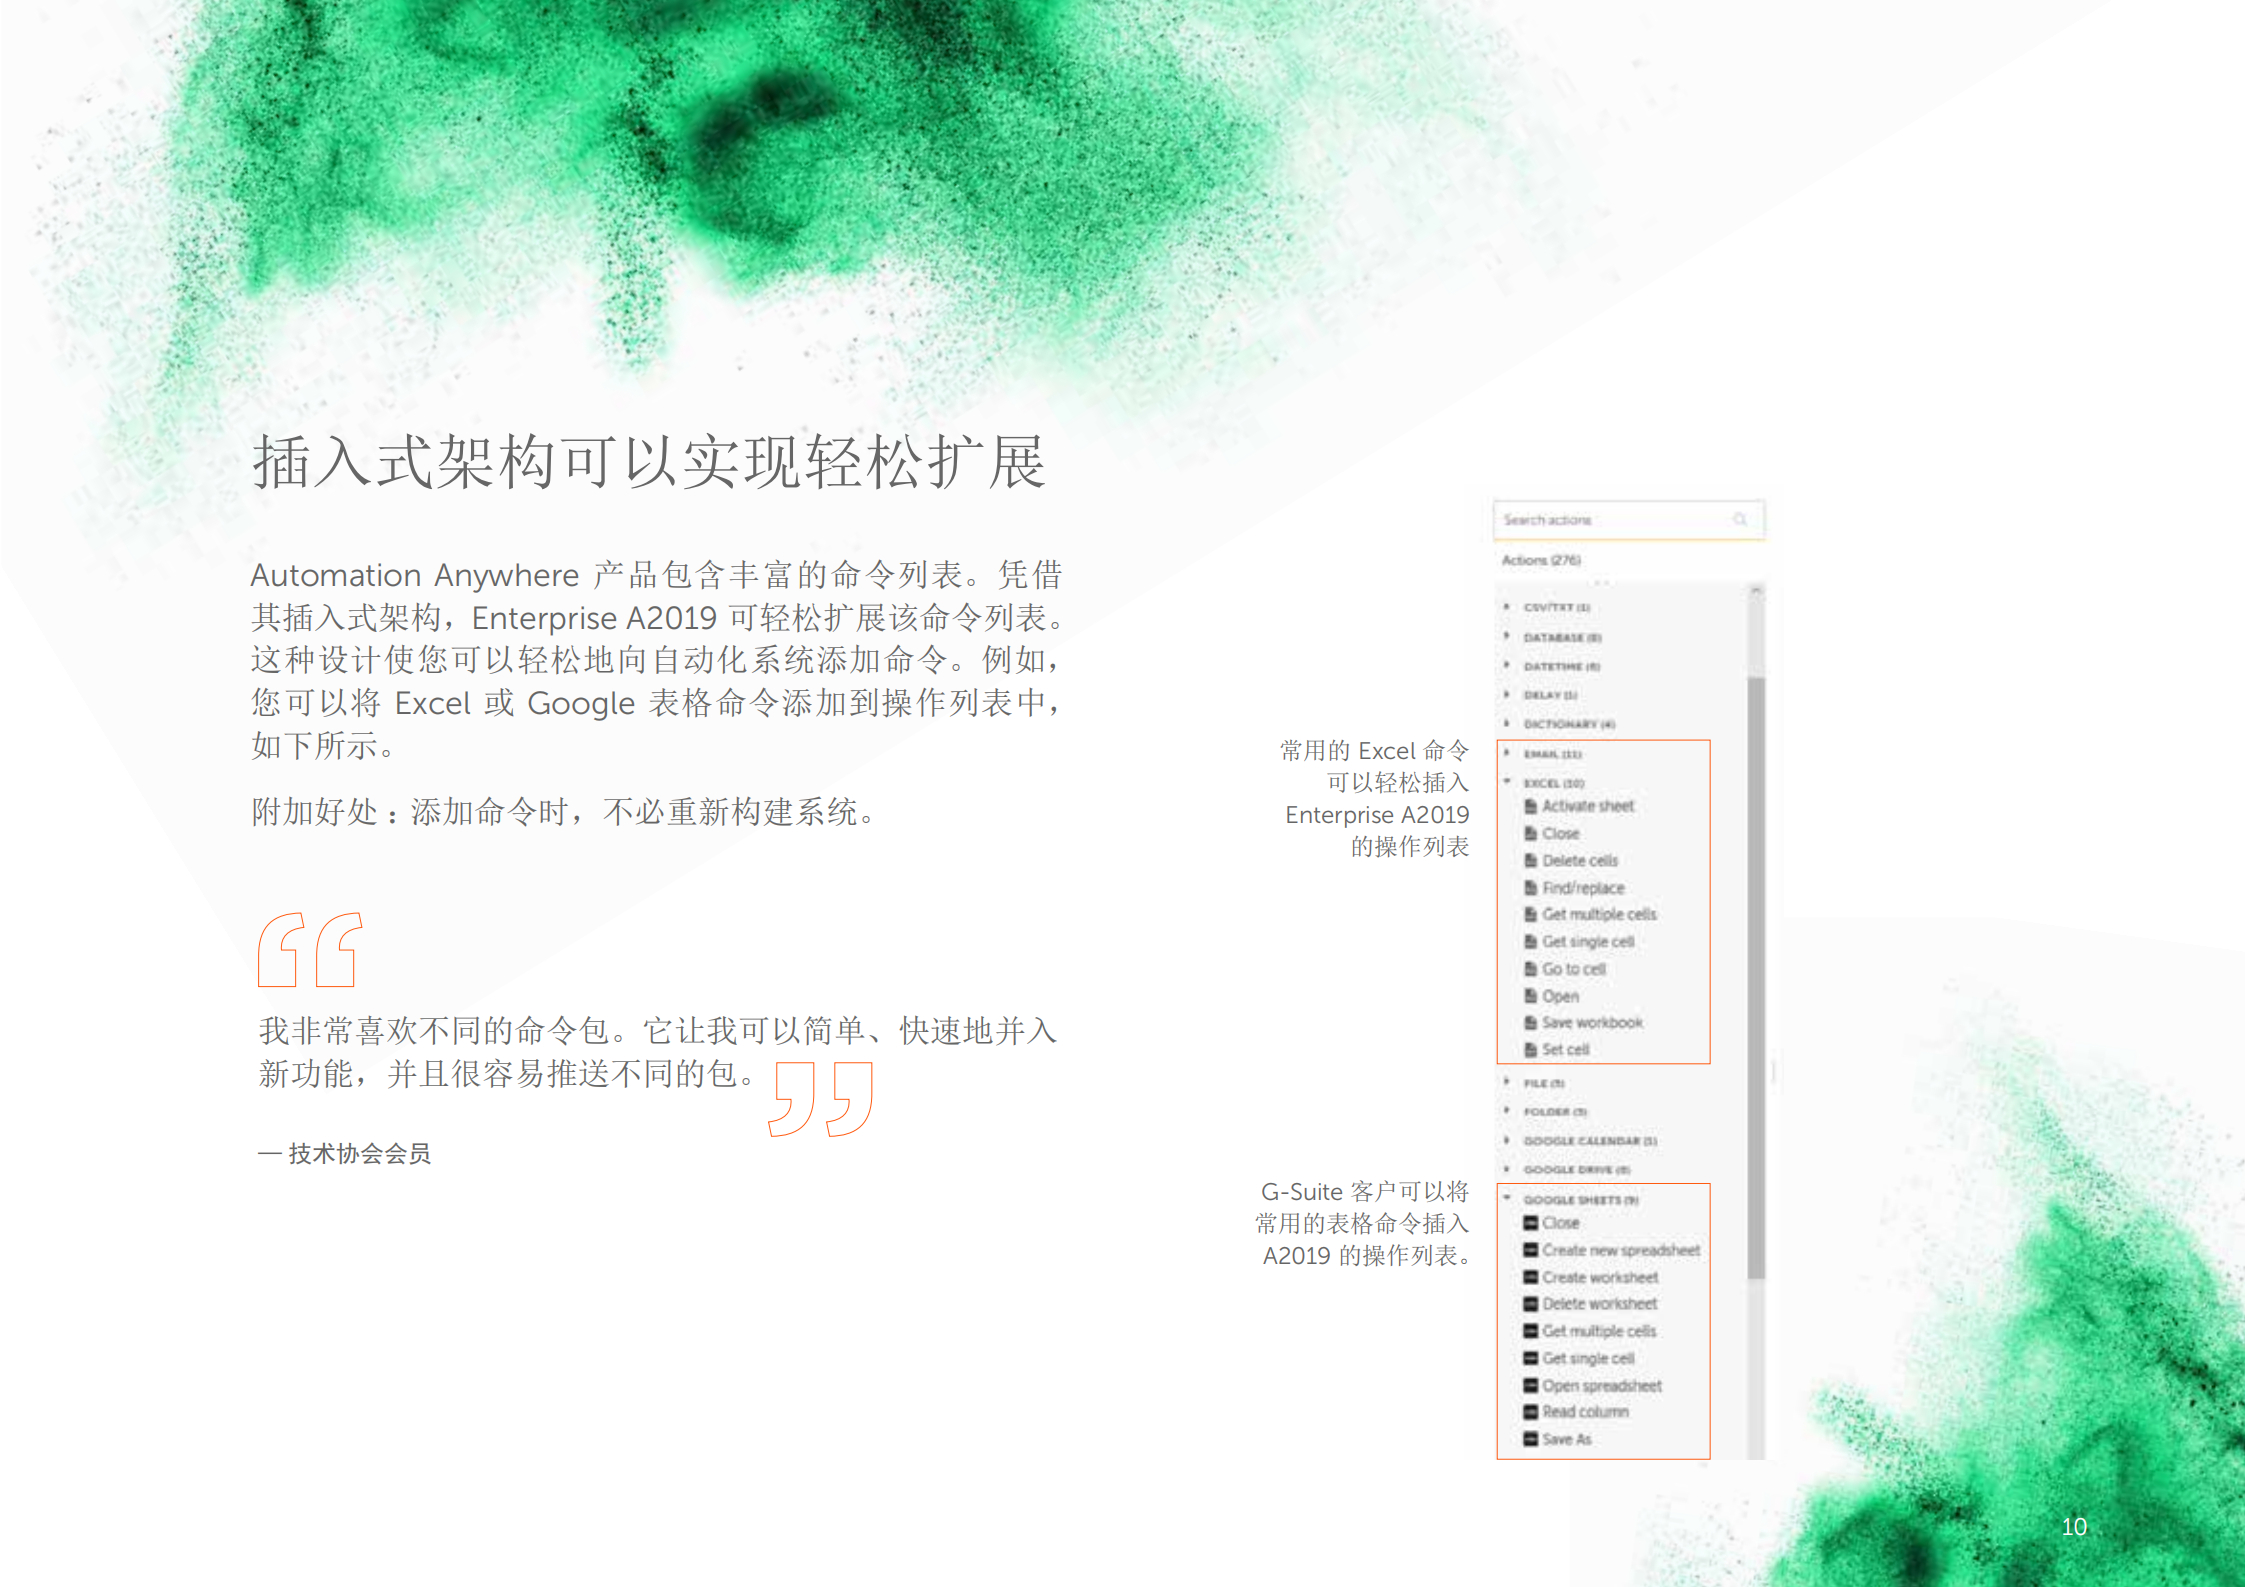Expand the EMAIL actions category
Image resolution: width=2245 pixels, height=1587 pixels.
(1508, 754)
